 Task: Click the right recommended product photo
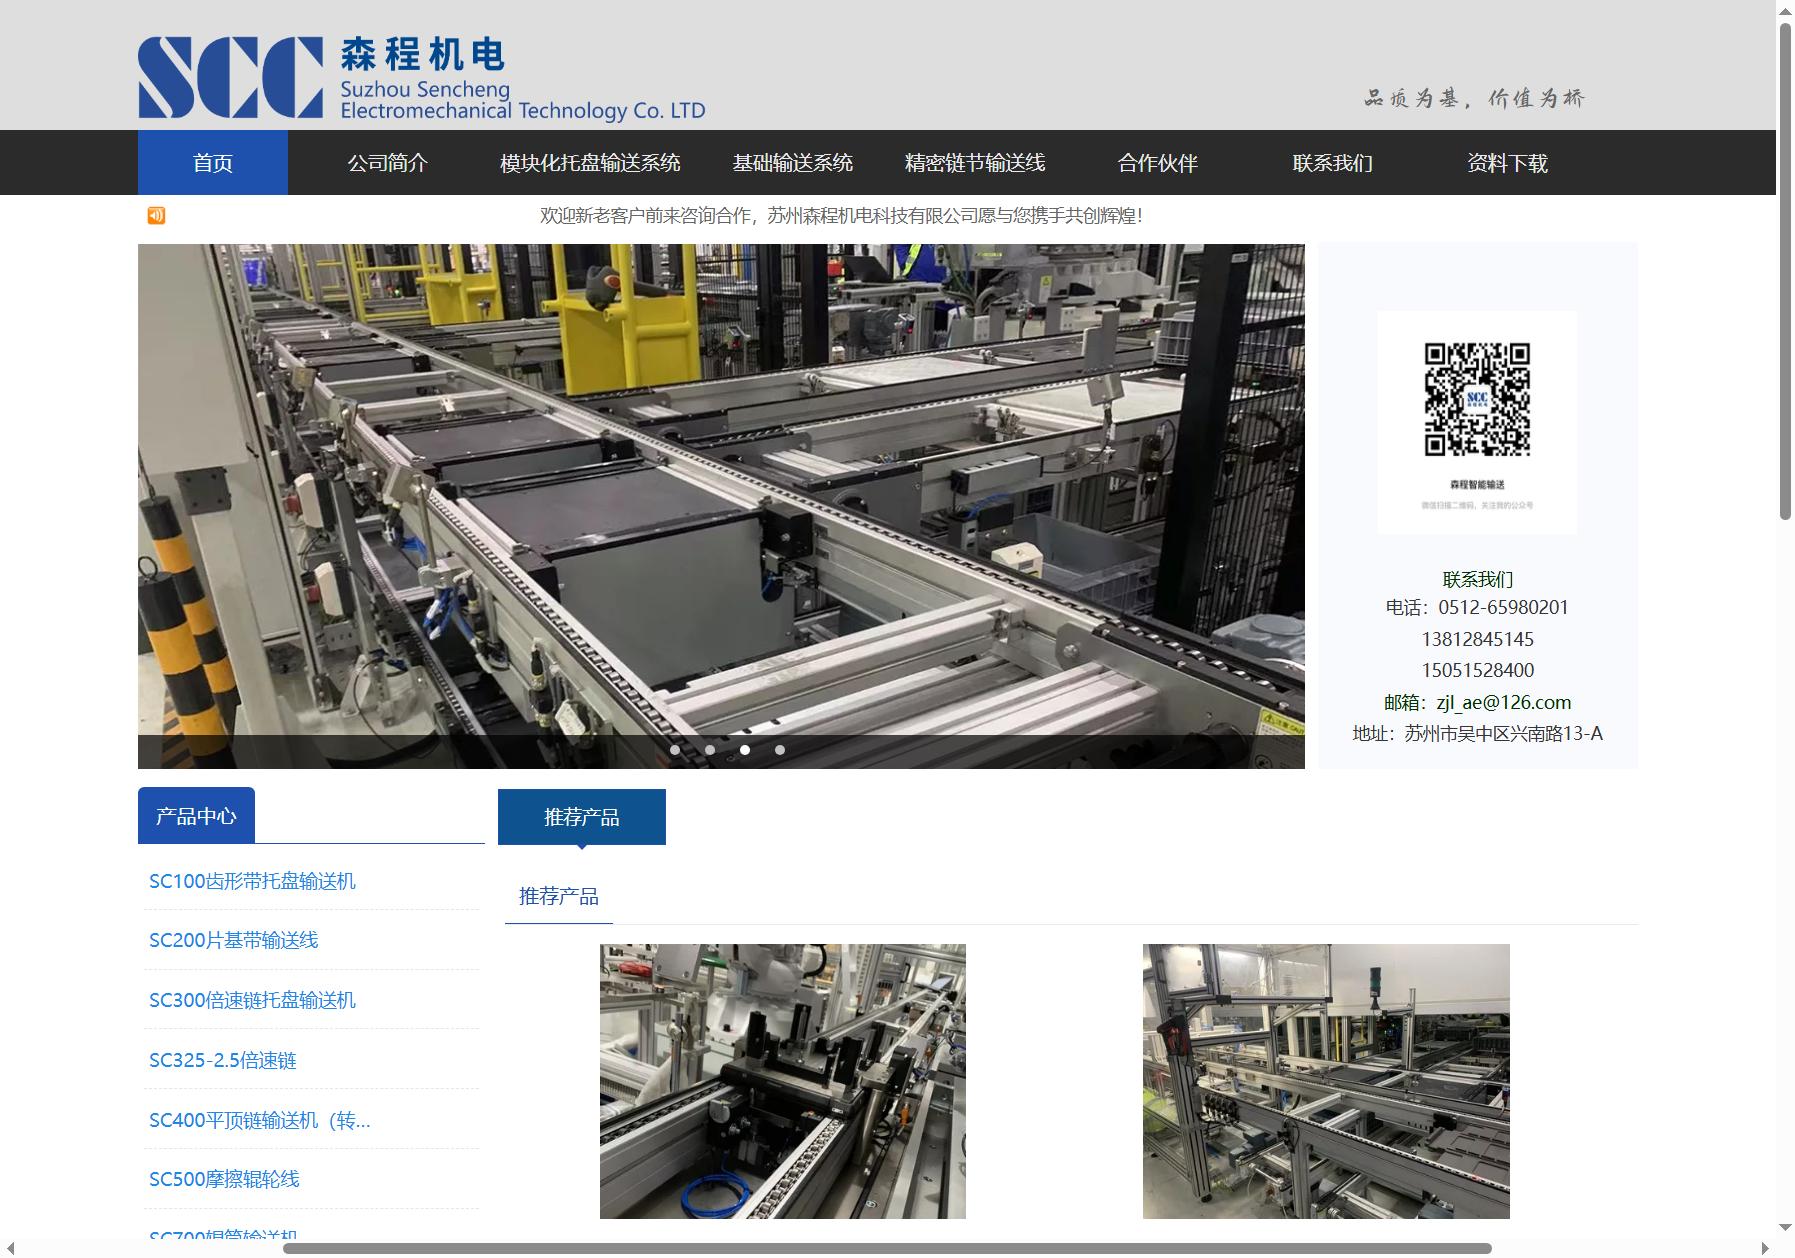click(x=1326, y=1081)
